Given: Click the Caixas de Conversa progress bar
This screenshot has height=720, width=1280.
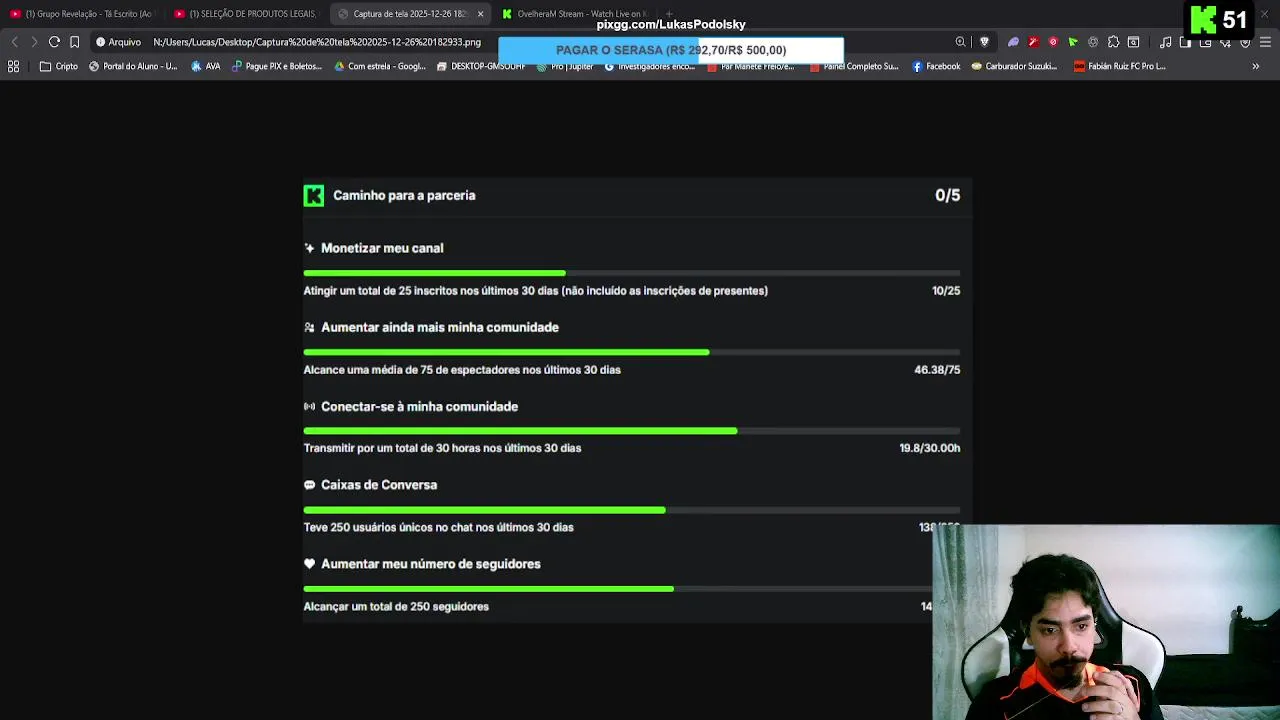Looking at the screenshot, I should (632, 510).
